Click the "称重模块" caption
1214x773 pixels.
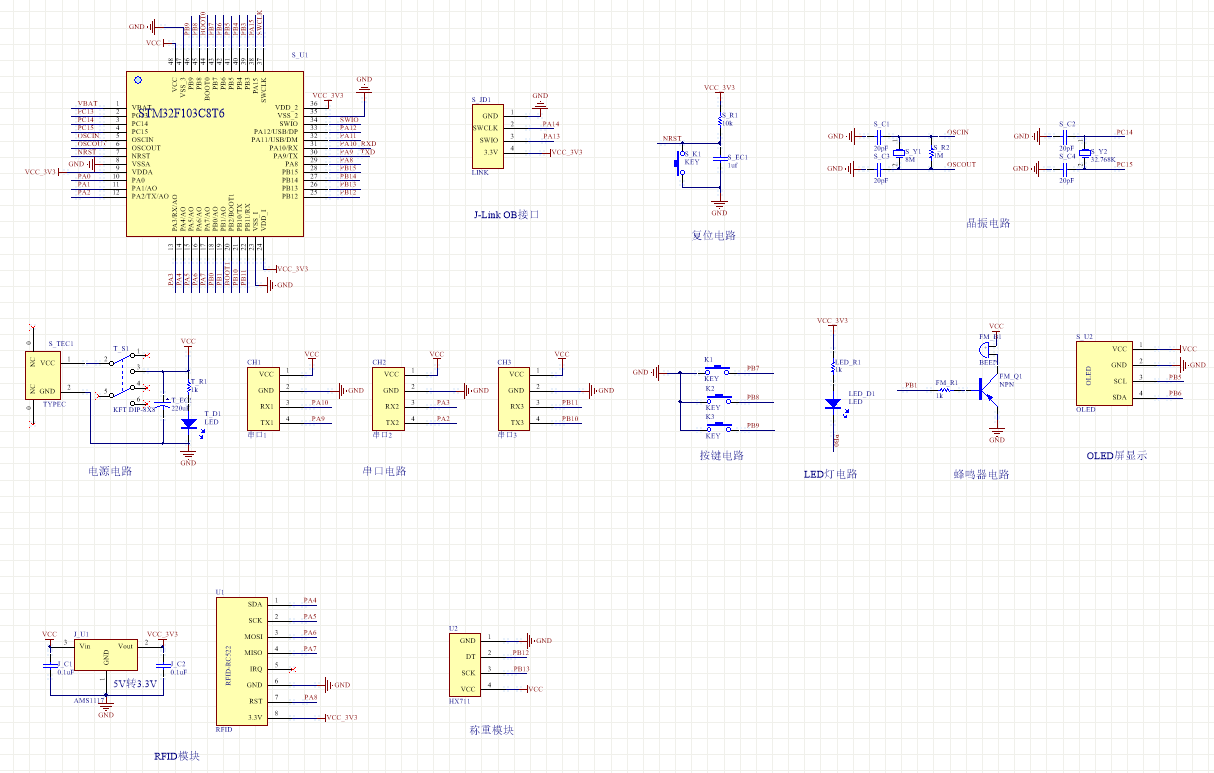[x=491, y=730]
